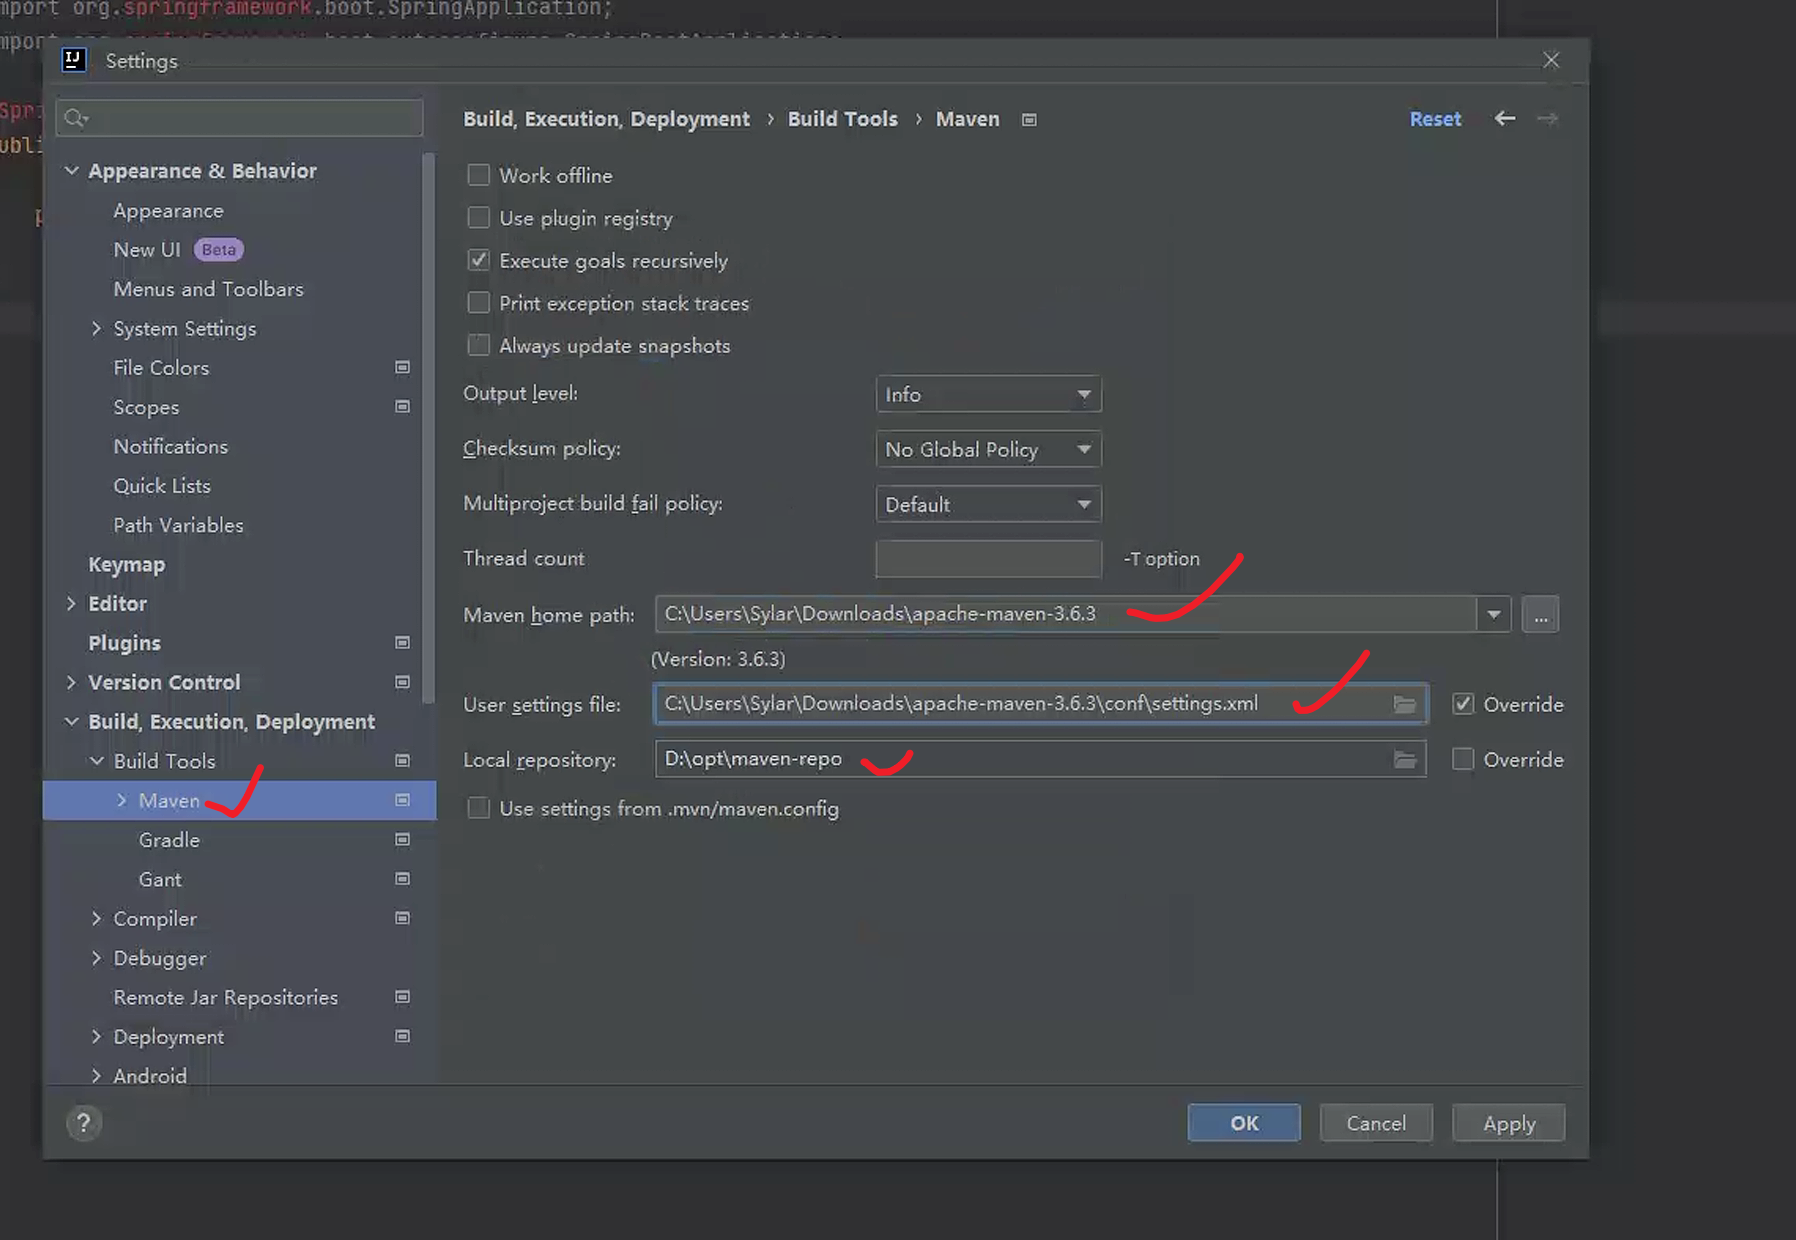Open the Output level dropdown

(988, 395)
